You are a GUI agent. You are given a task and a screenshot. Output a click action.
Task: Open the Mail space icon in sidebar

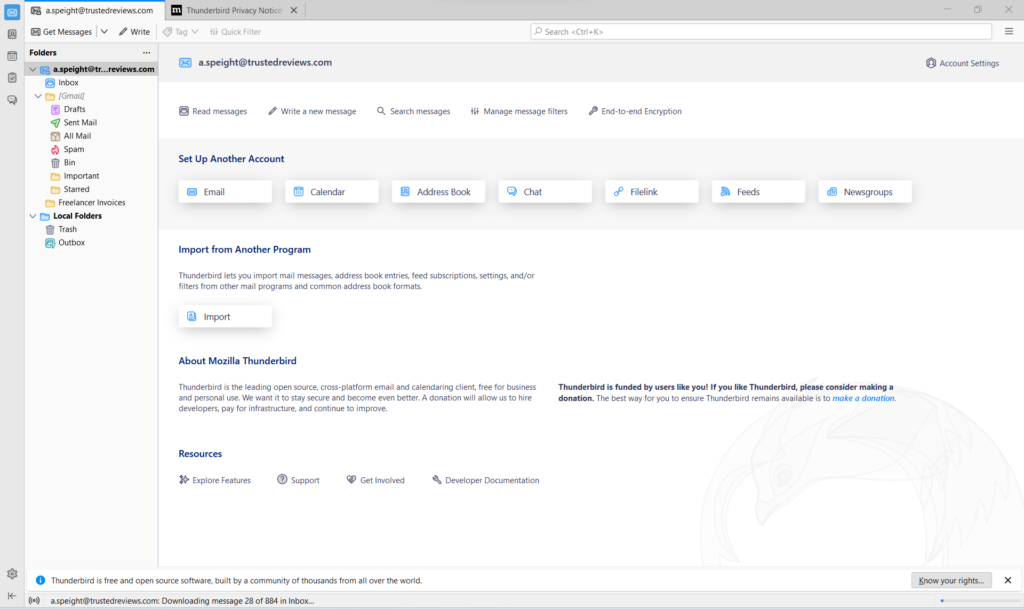(x=12, y=12)
